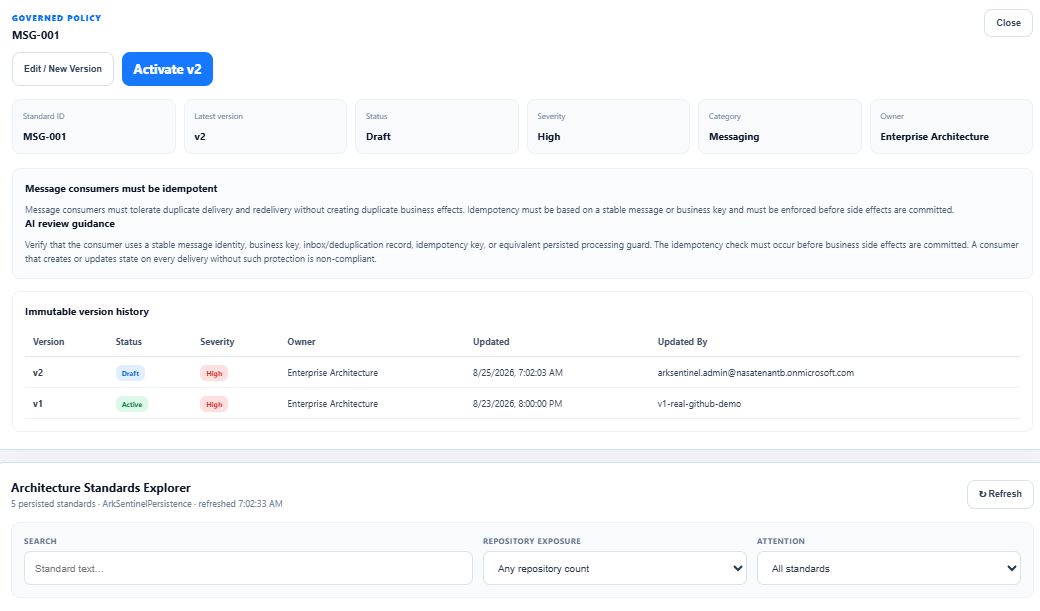The width and height of the screenshot is (1040, 611).
Task: Click the Edit / New Version button
Action: pos(63,69)
